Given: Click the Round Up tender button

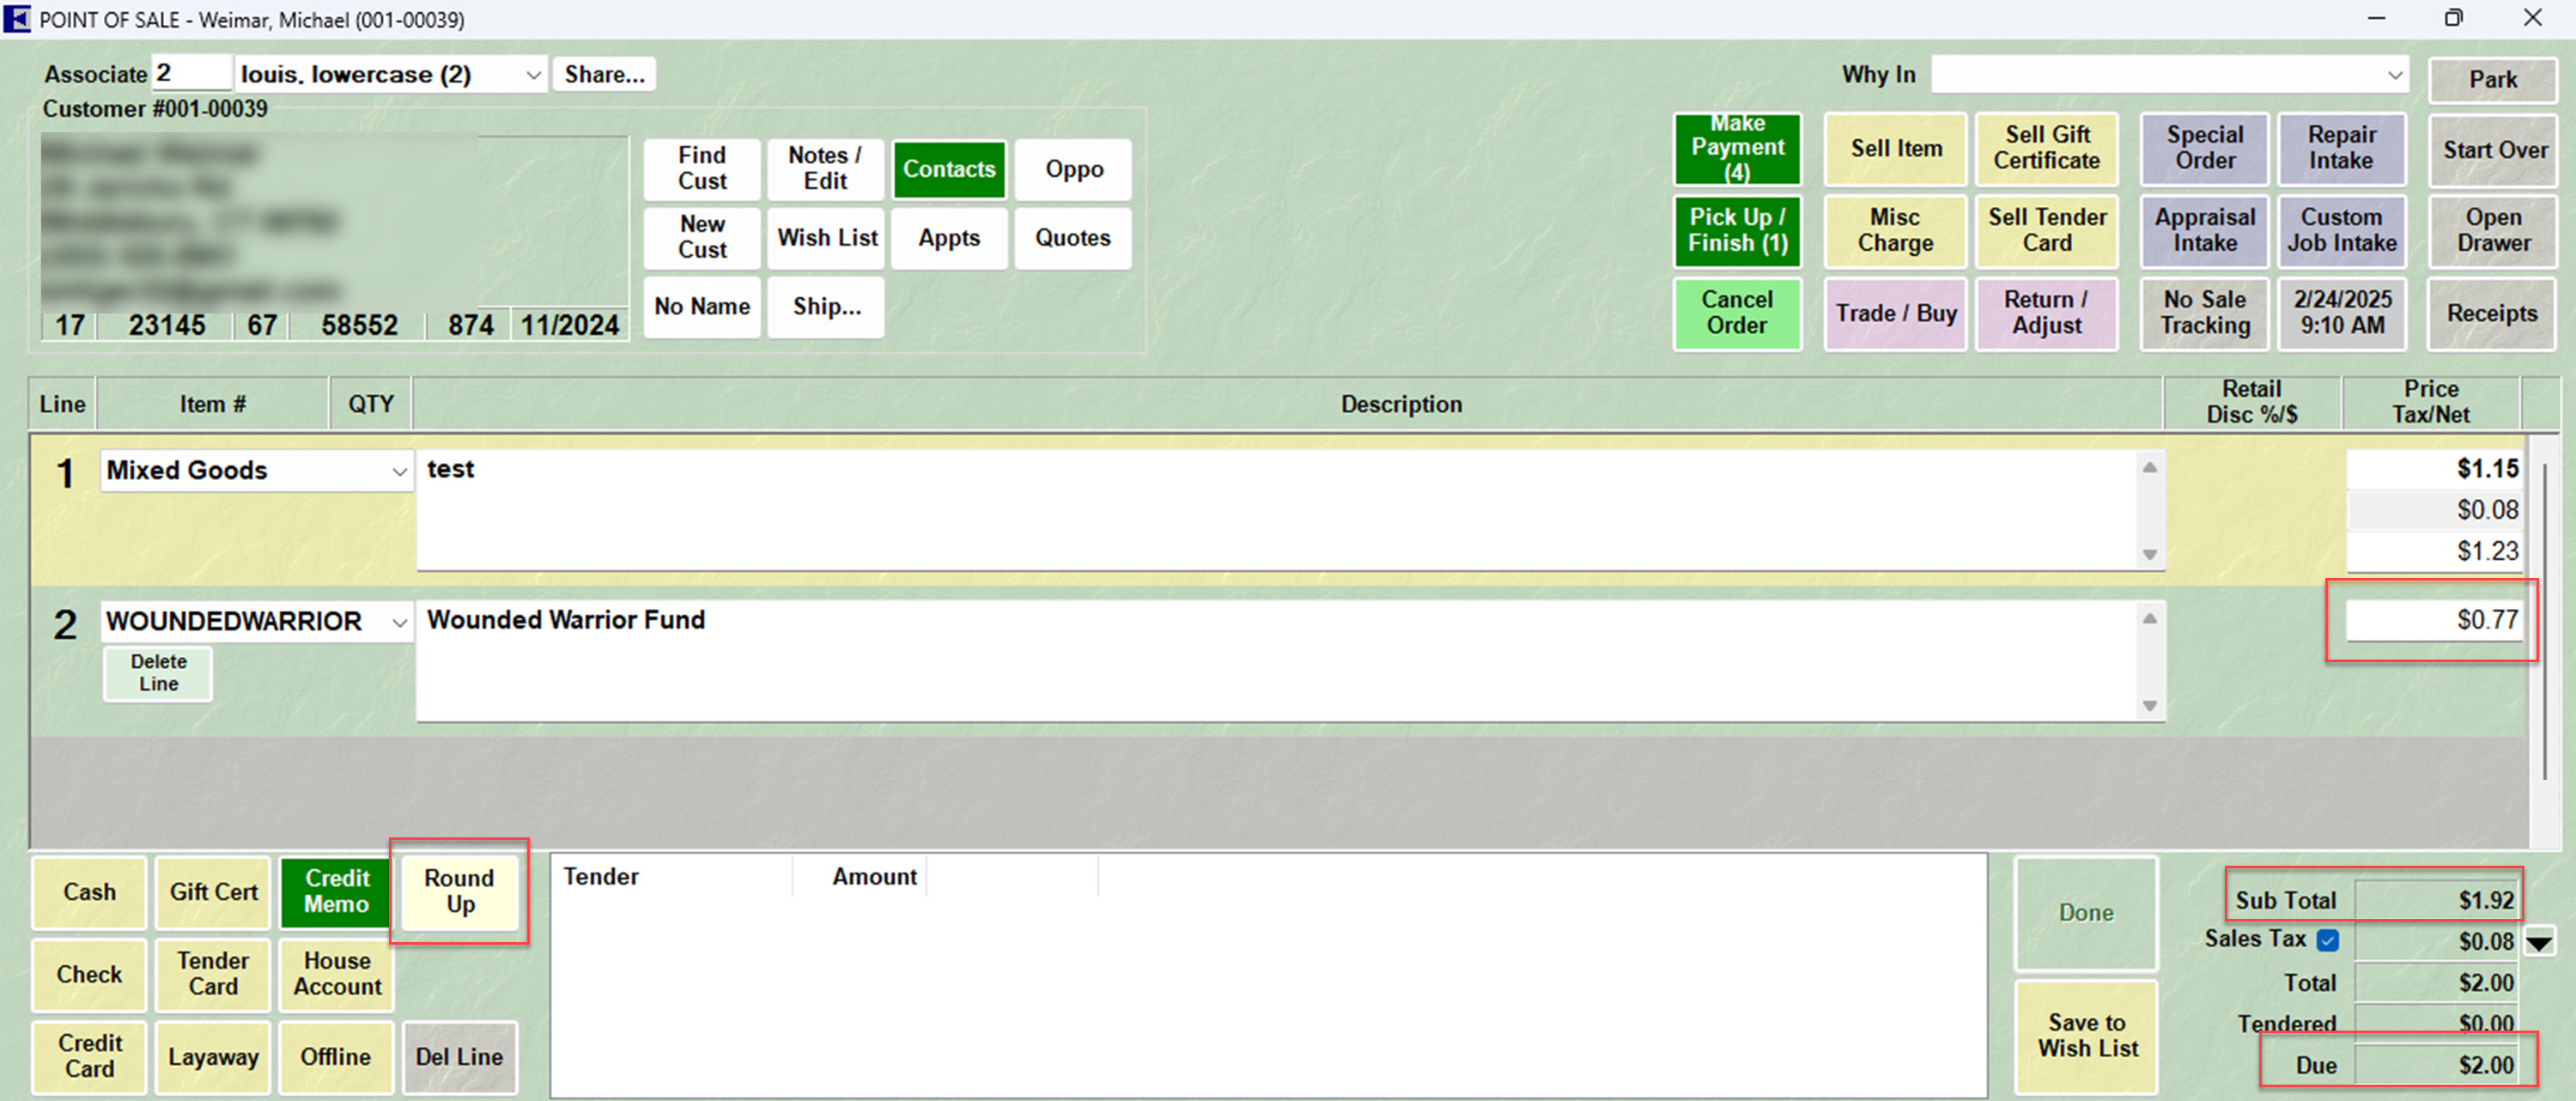Looking at the screenshot, I should (459, 890).
